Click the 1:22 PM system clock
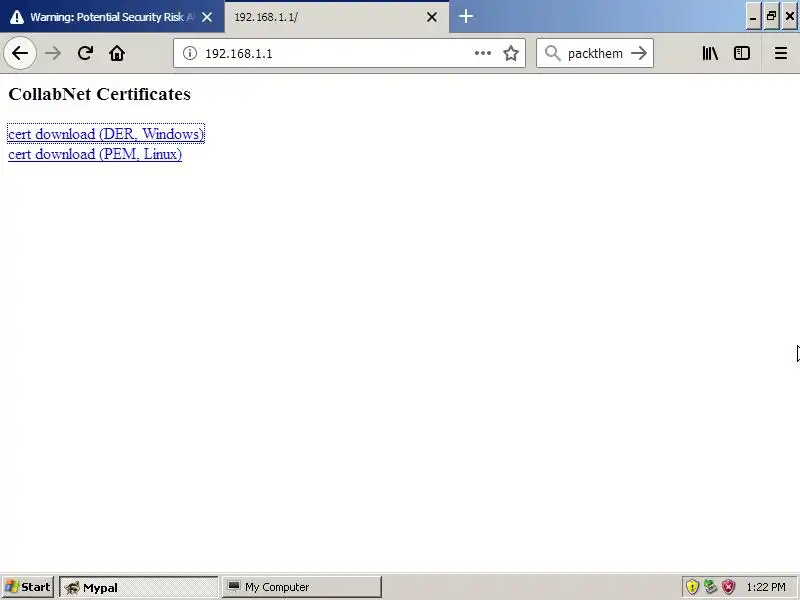This screenshot has height=600, width=800. 766,587
